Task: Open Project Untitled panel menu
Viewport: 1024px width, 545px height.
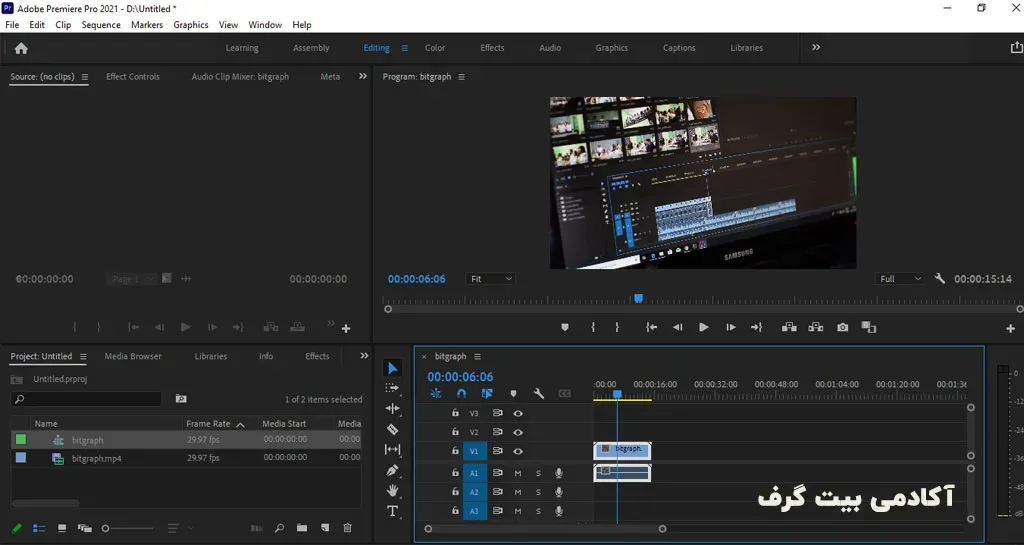Action: point(84,356)
